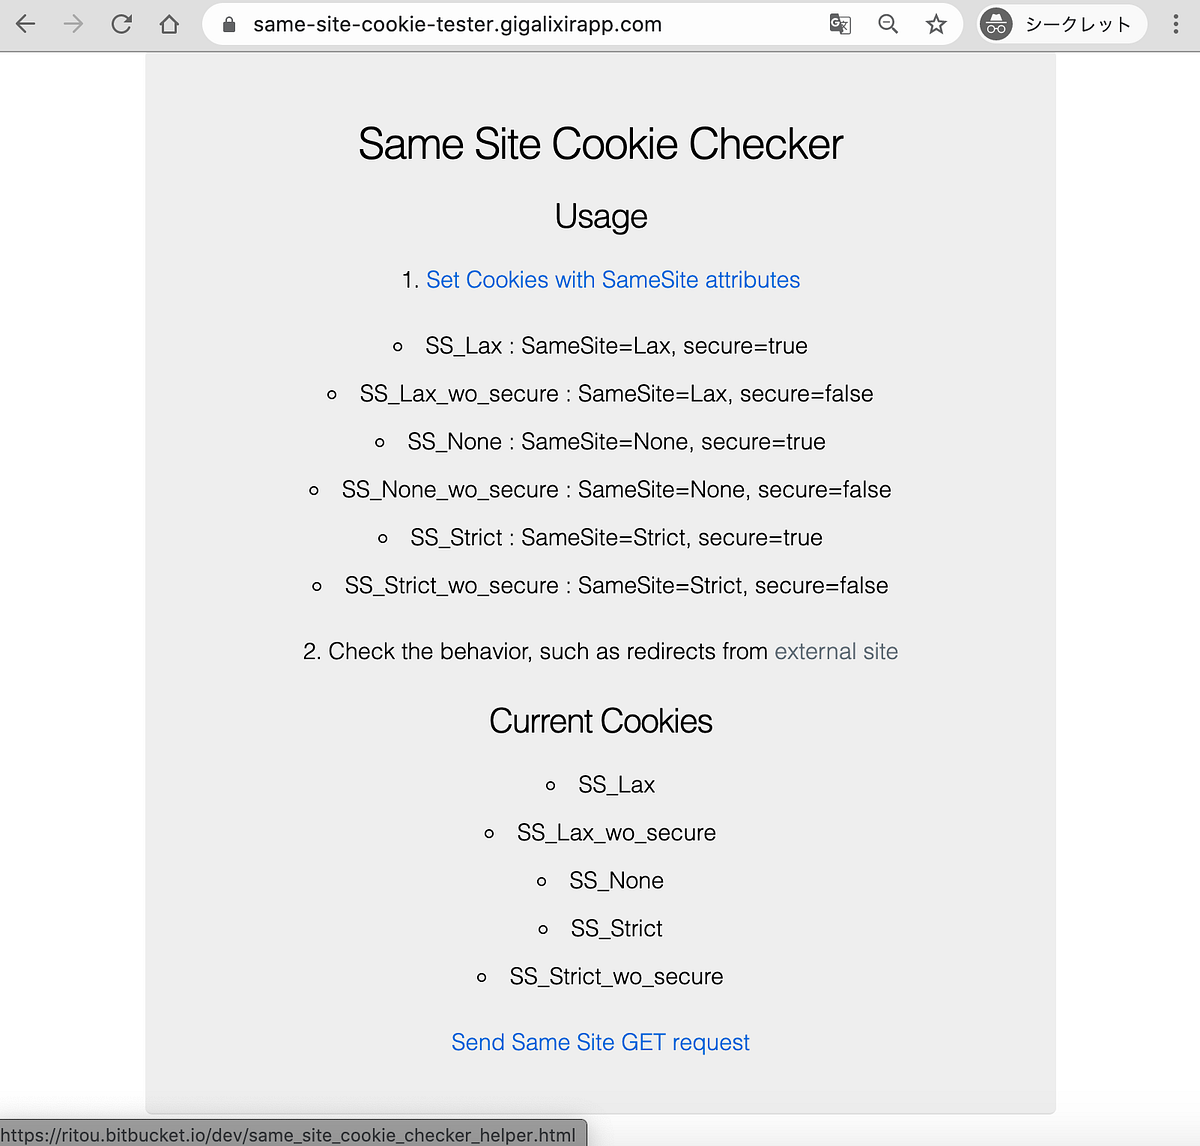Click the SS_Strict_wo_secure cookie entry
Image resolution: width=1200 pixels, height=1146 pixels.
616,976
